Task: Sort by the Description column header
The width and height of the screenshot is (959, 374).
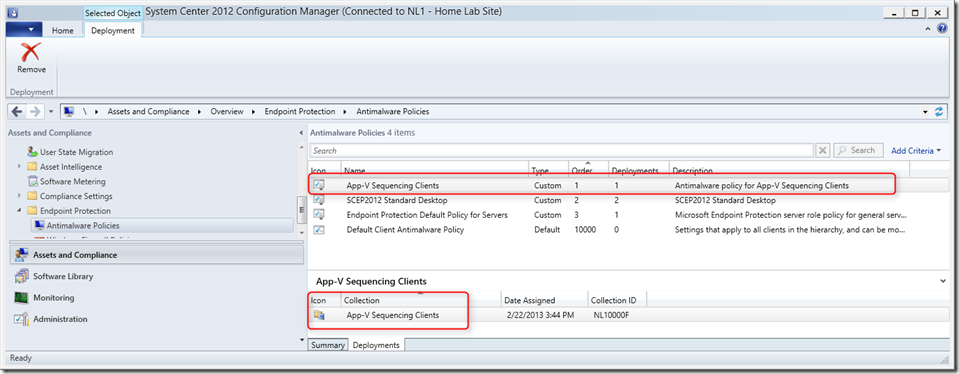Action: click(x=790, y=170)
